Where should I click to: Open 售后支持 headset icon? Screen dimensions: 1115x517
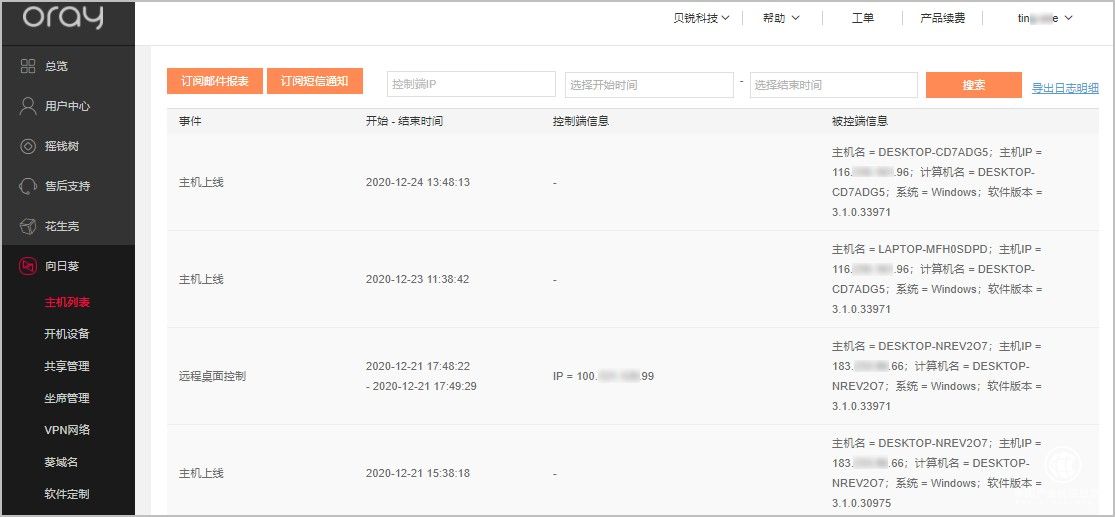pyautogui.click(x=28, y=186)
